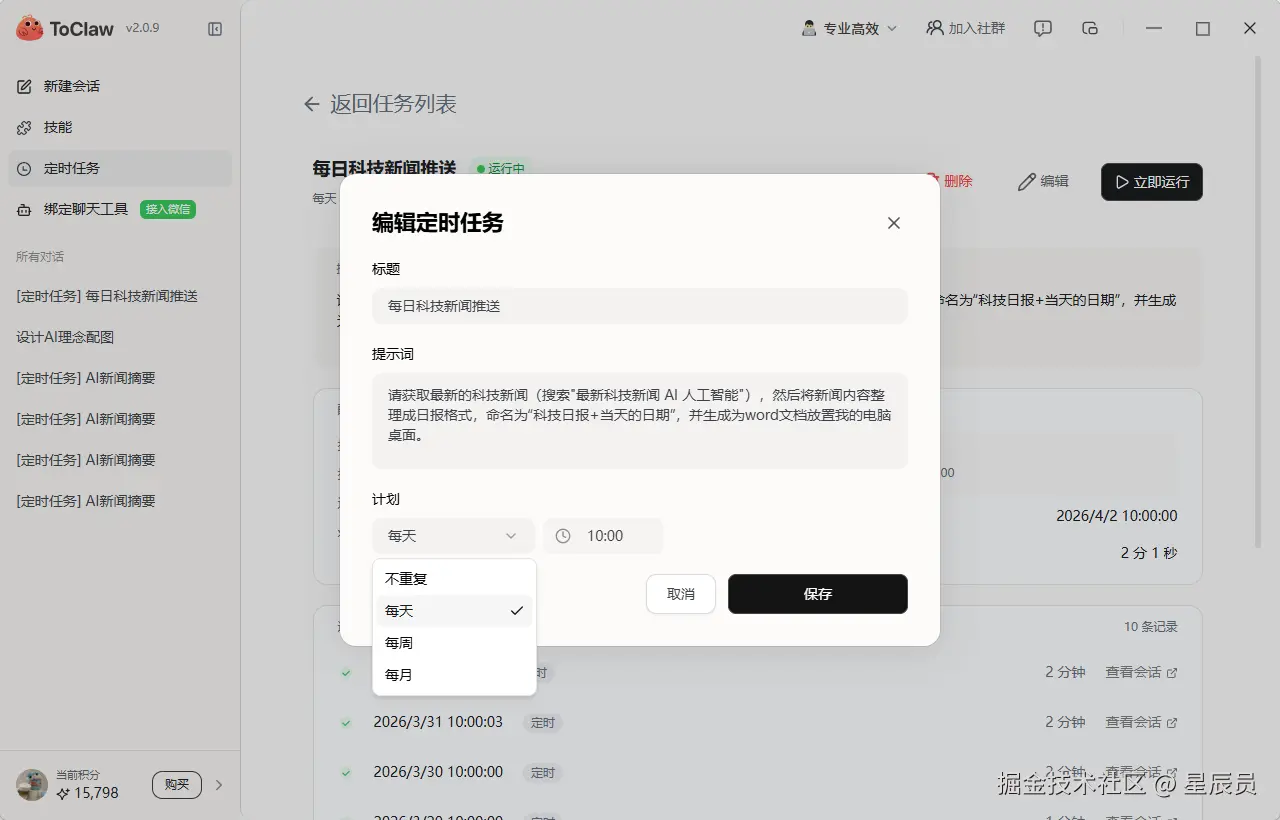This screenshot has width=1280, height=820.
Task: Click the 10 条记录 label
Action: point(1151,627)
